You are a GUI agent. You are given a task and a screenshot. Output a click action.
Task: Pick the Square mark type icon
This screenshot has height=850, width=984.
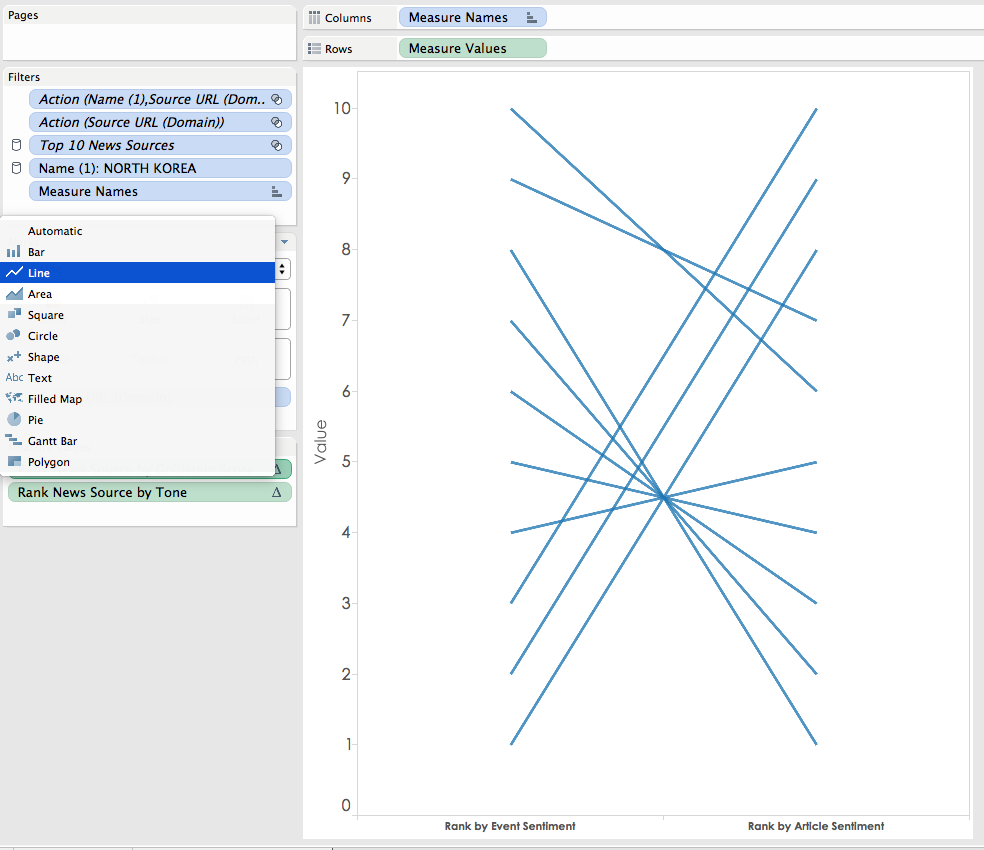click(14, 315)
